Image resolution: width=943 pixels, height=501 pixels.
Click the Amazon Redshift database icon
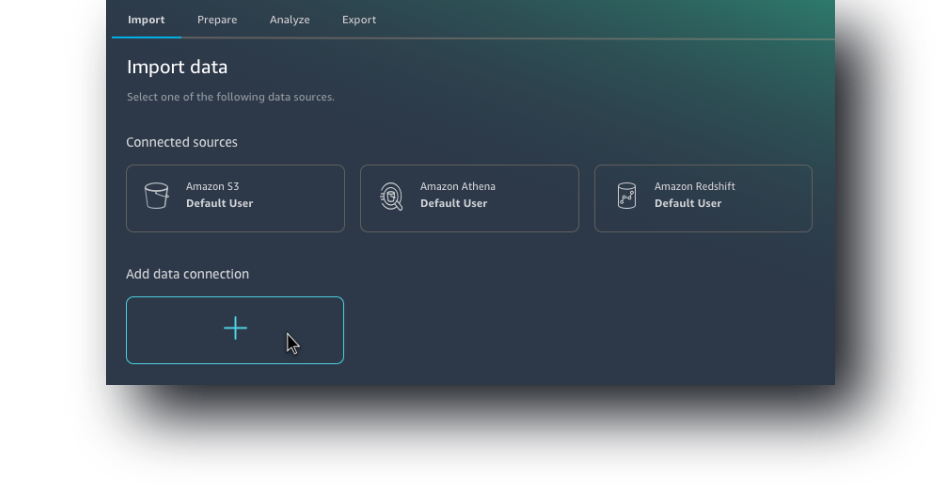click(x=627, y=195)
